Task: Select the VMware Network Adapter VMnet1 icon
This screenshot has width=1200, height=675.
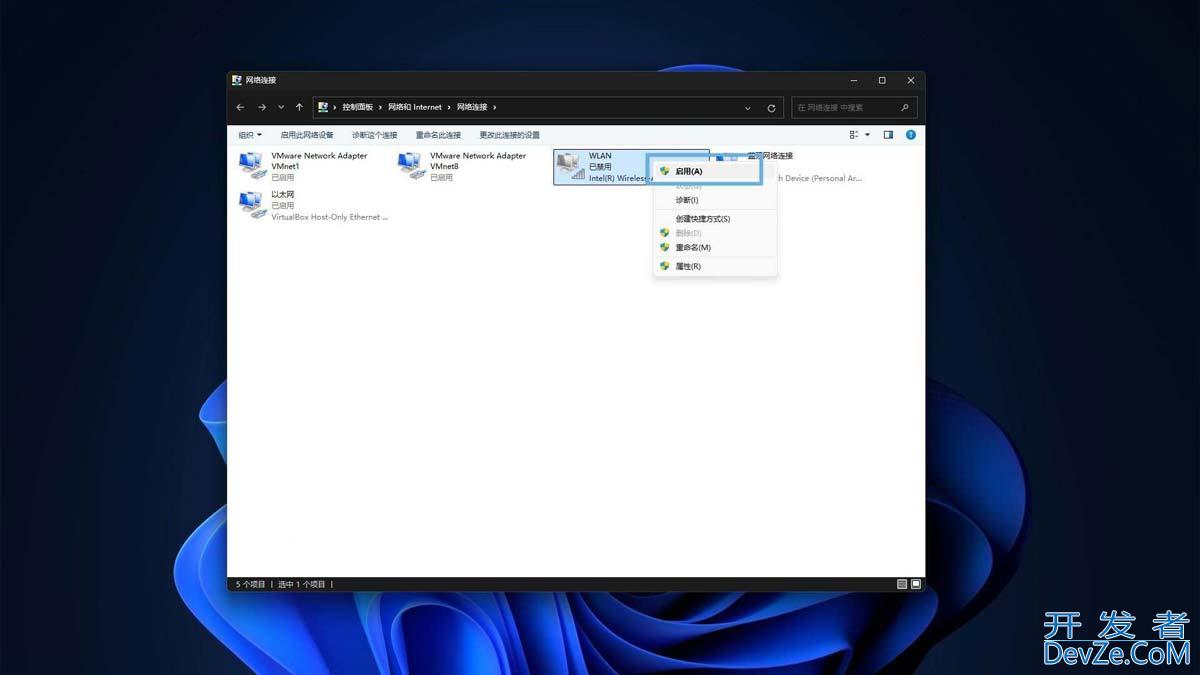Action: pos(252,166)
